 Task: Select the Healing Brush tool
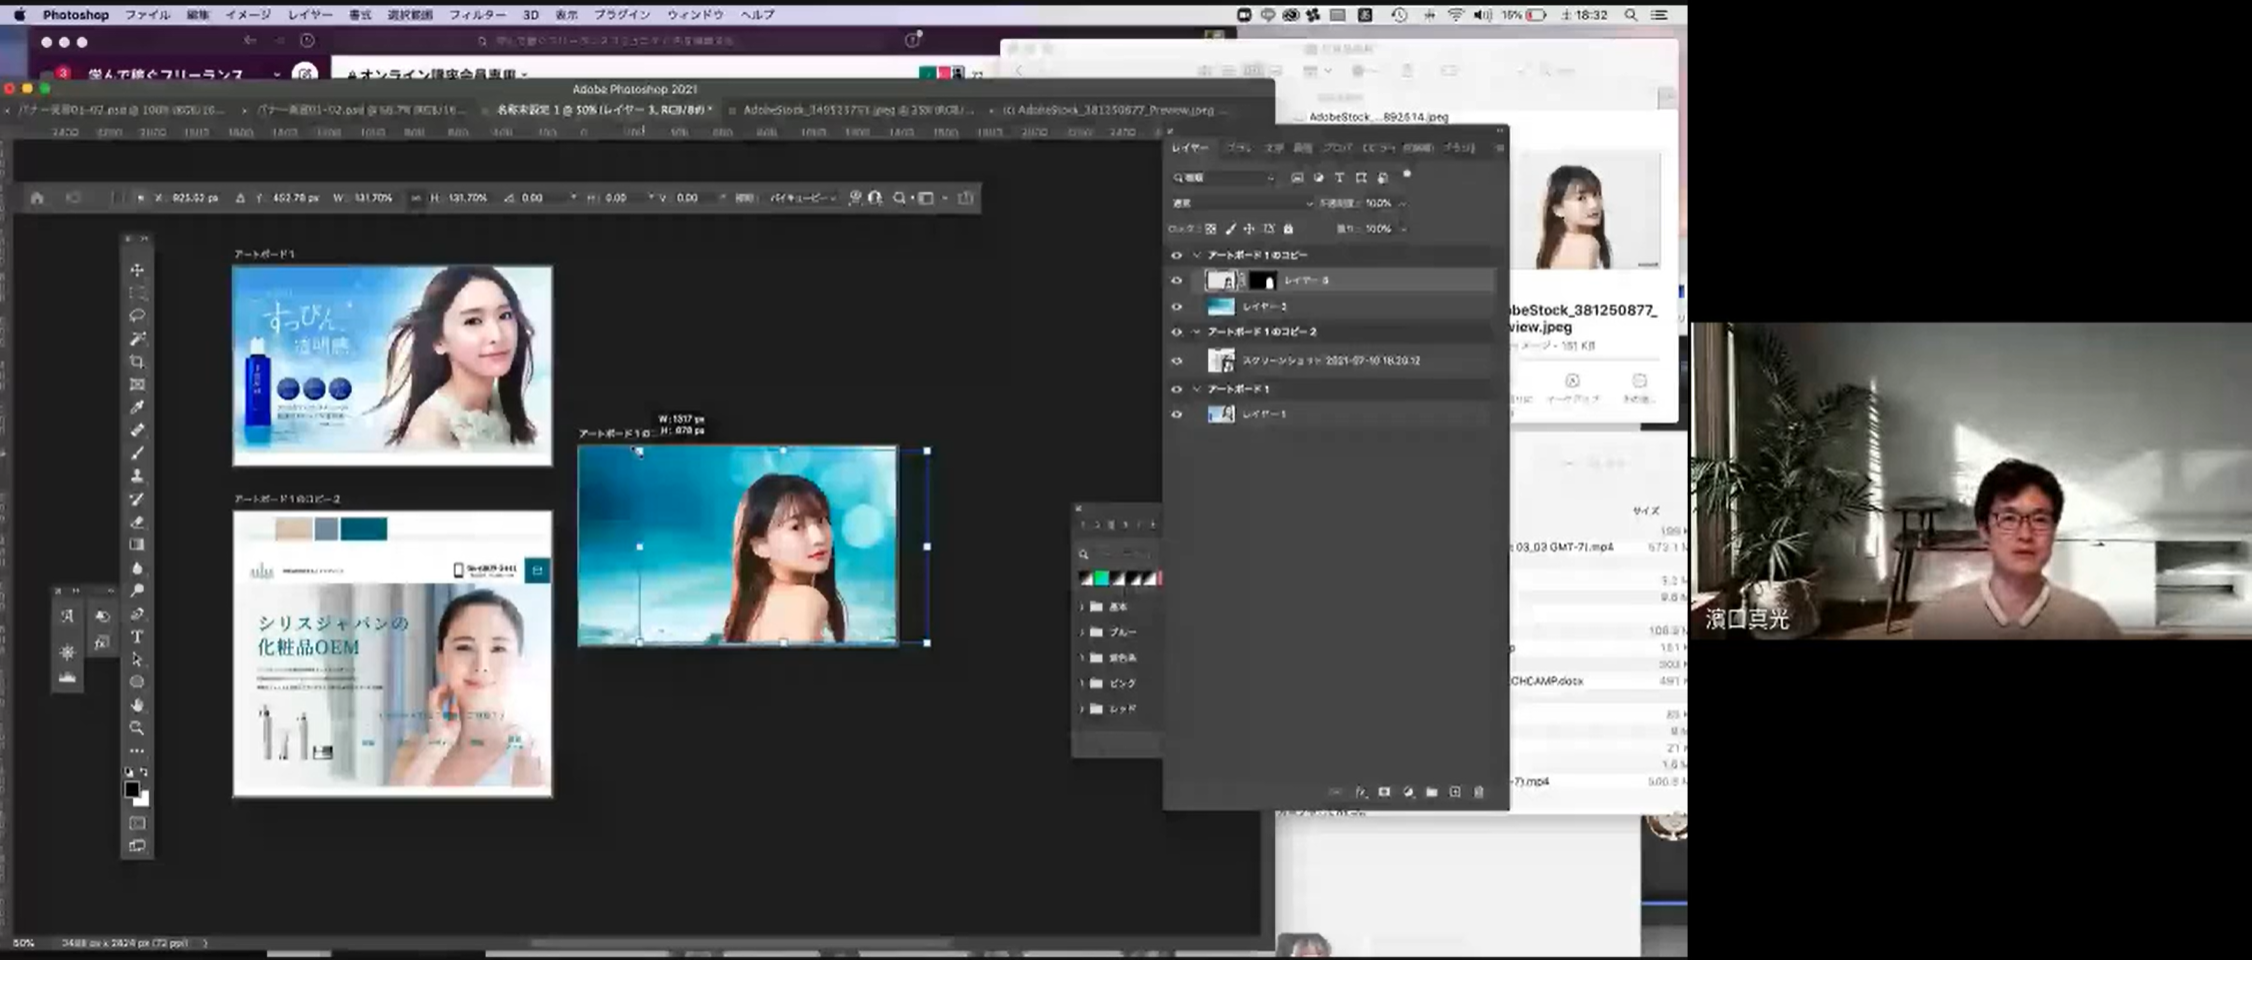pos(137,431)
